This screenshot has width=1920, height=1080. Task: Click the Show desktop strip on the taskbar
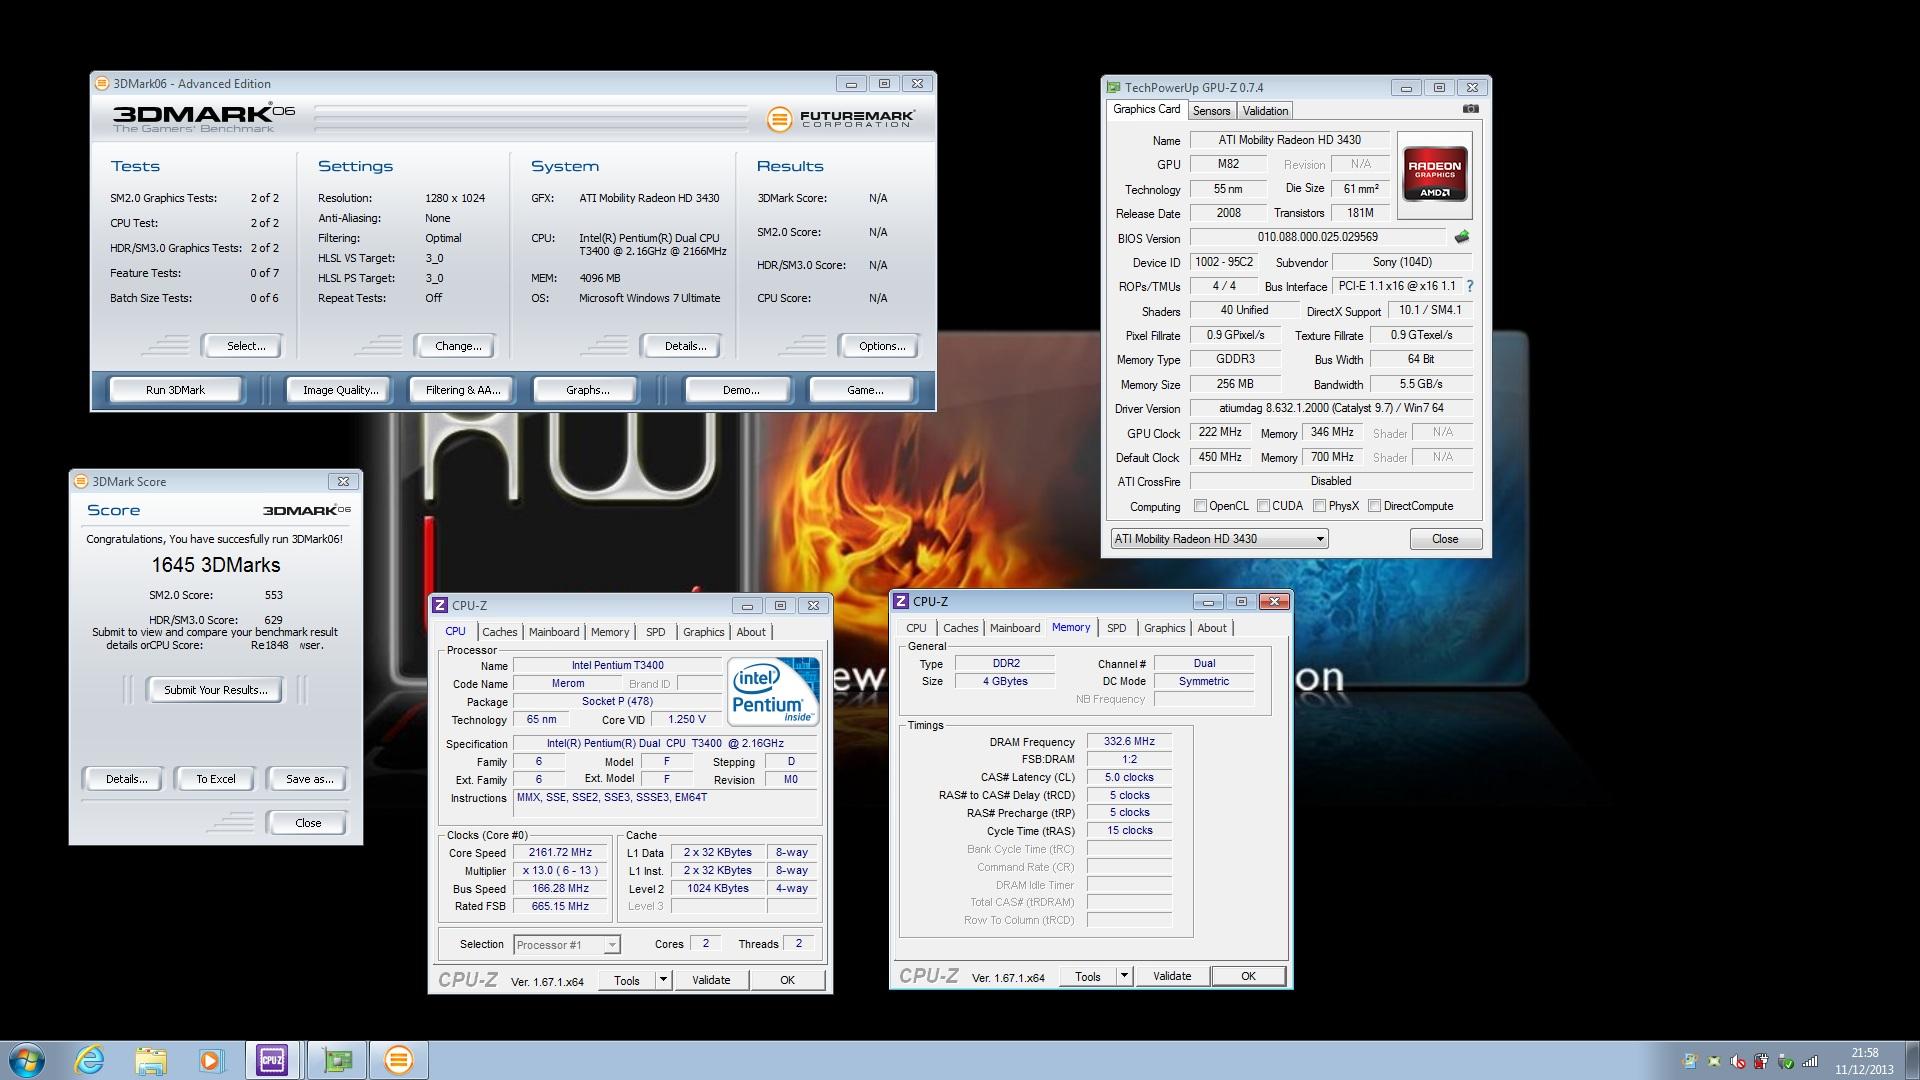[x=1912, y=1061]
